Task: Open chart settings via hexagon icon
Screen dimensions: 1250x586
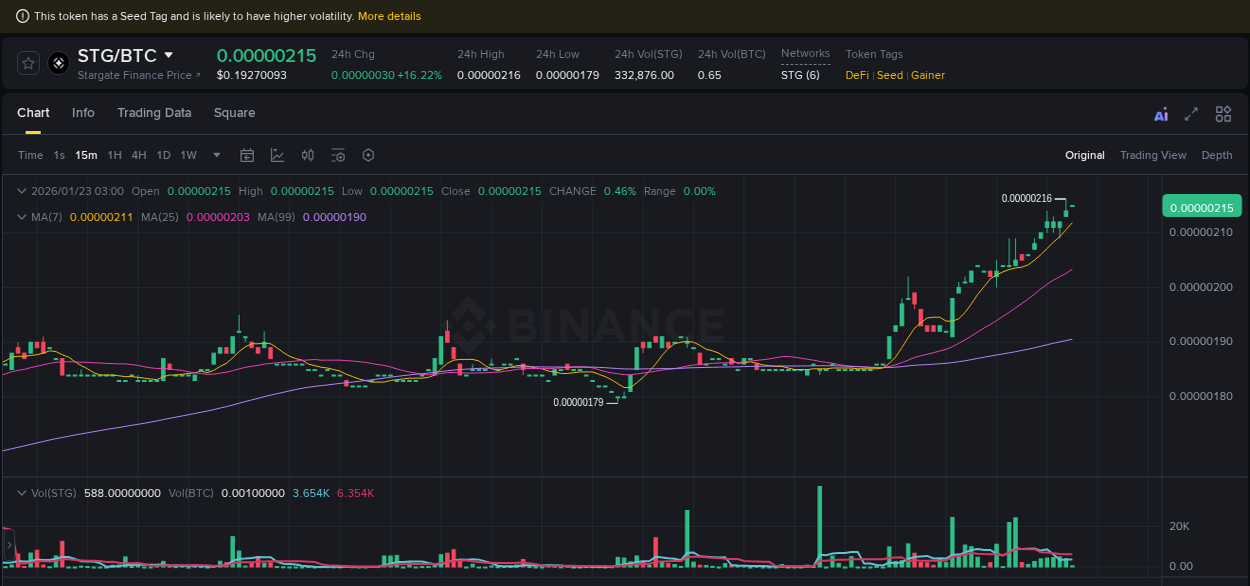Action: (368, 155)
